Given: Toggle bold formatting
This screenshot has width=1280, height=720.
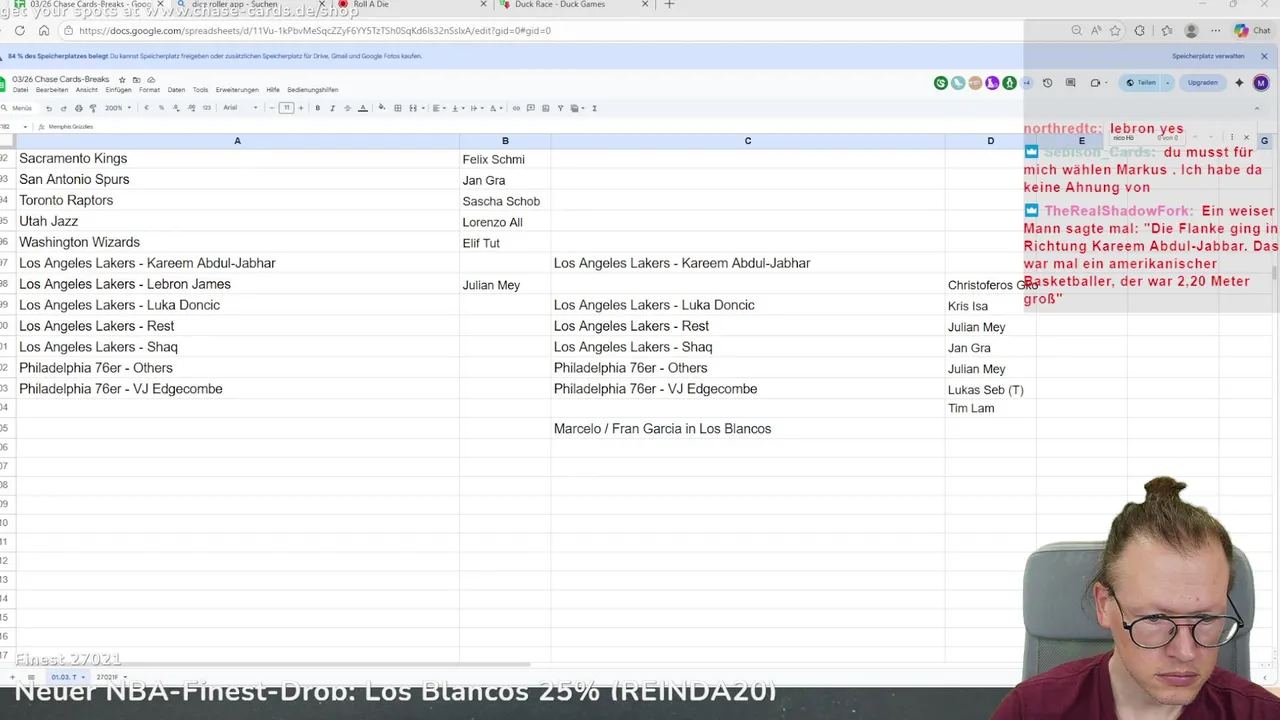Looking at the screenshot, I should coord(317,108).
